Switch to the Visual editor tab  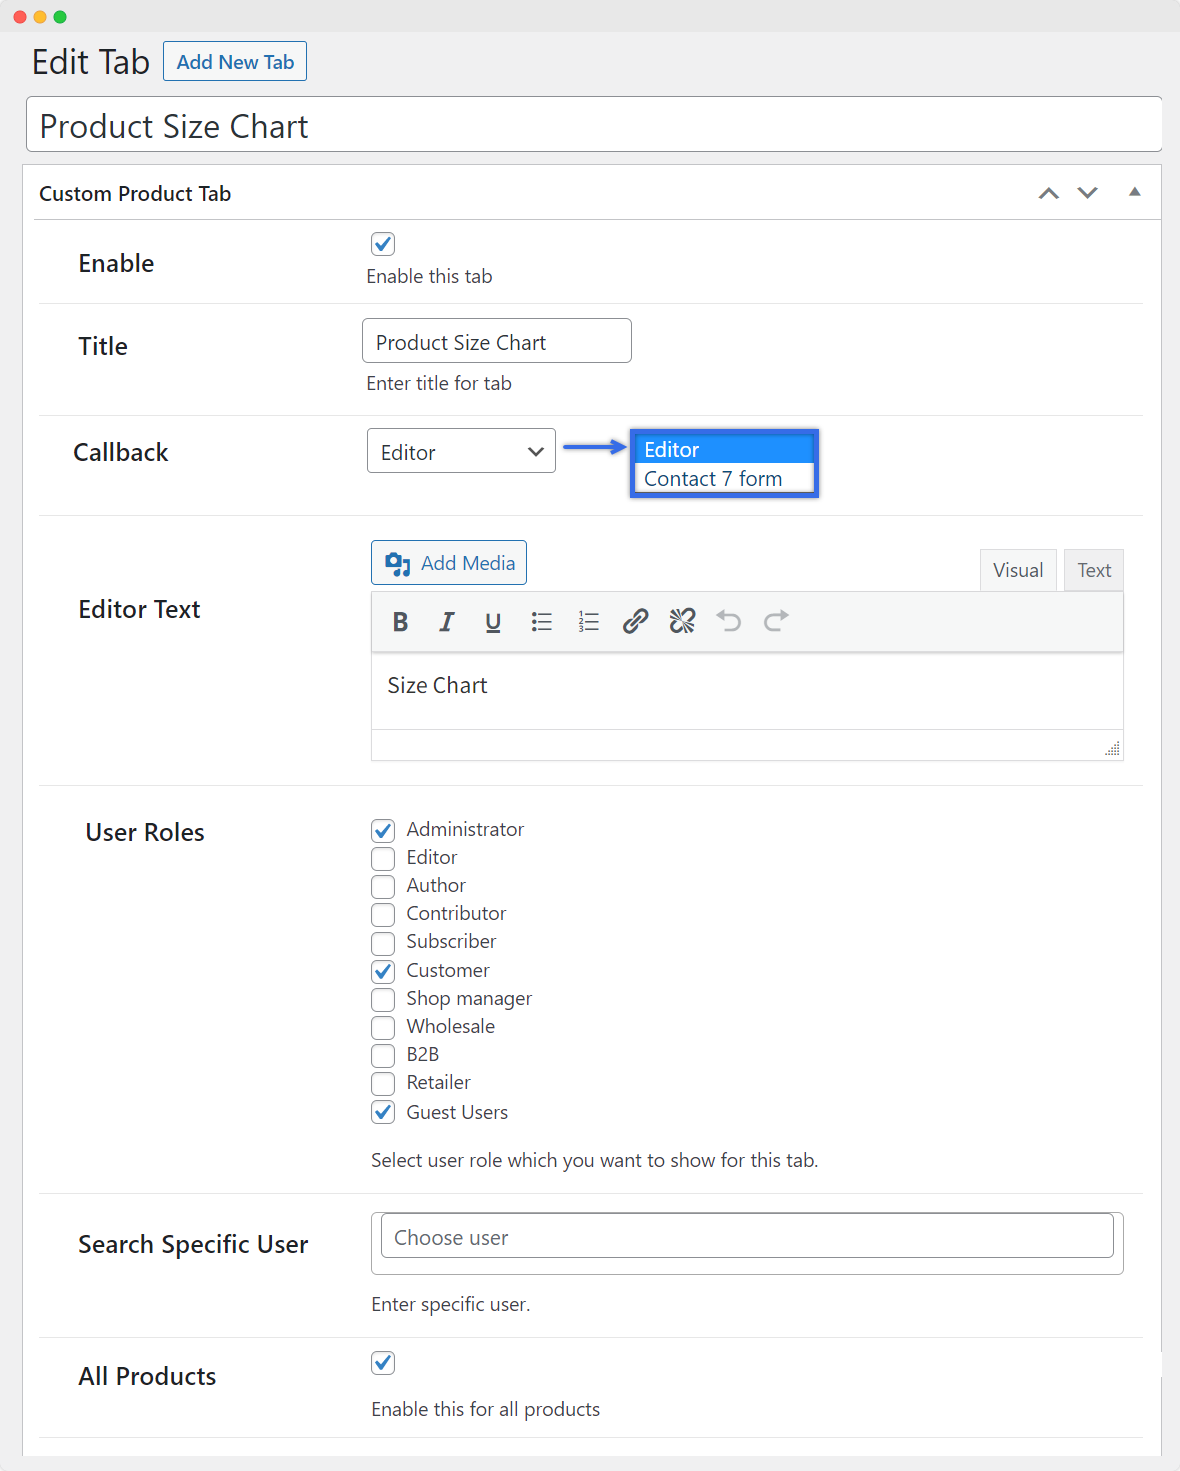click(1017, 570)
